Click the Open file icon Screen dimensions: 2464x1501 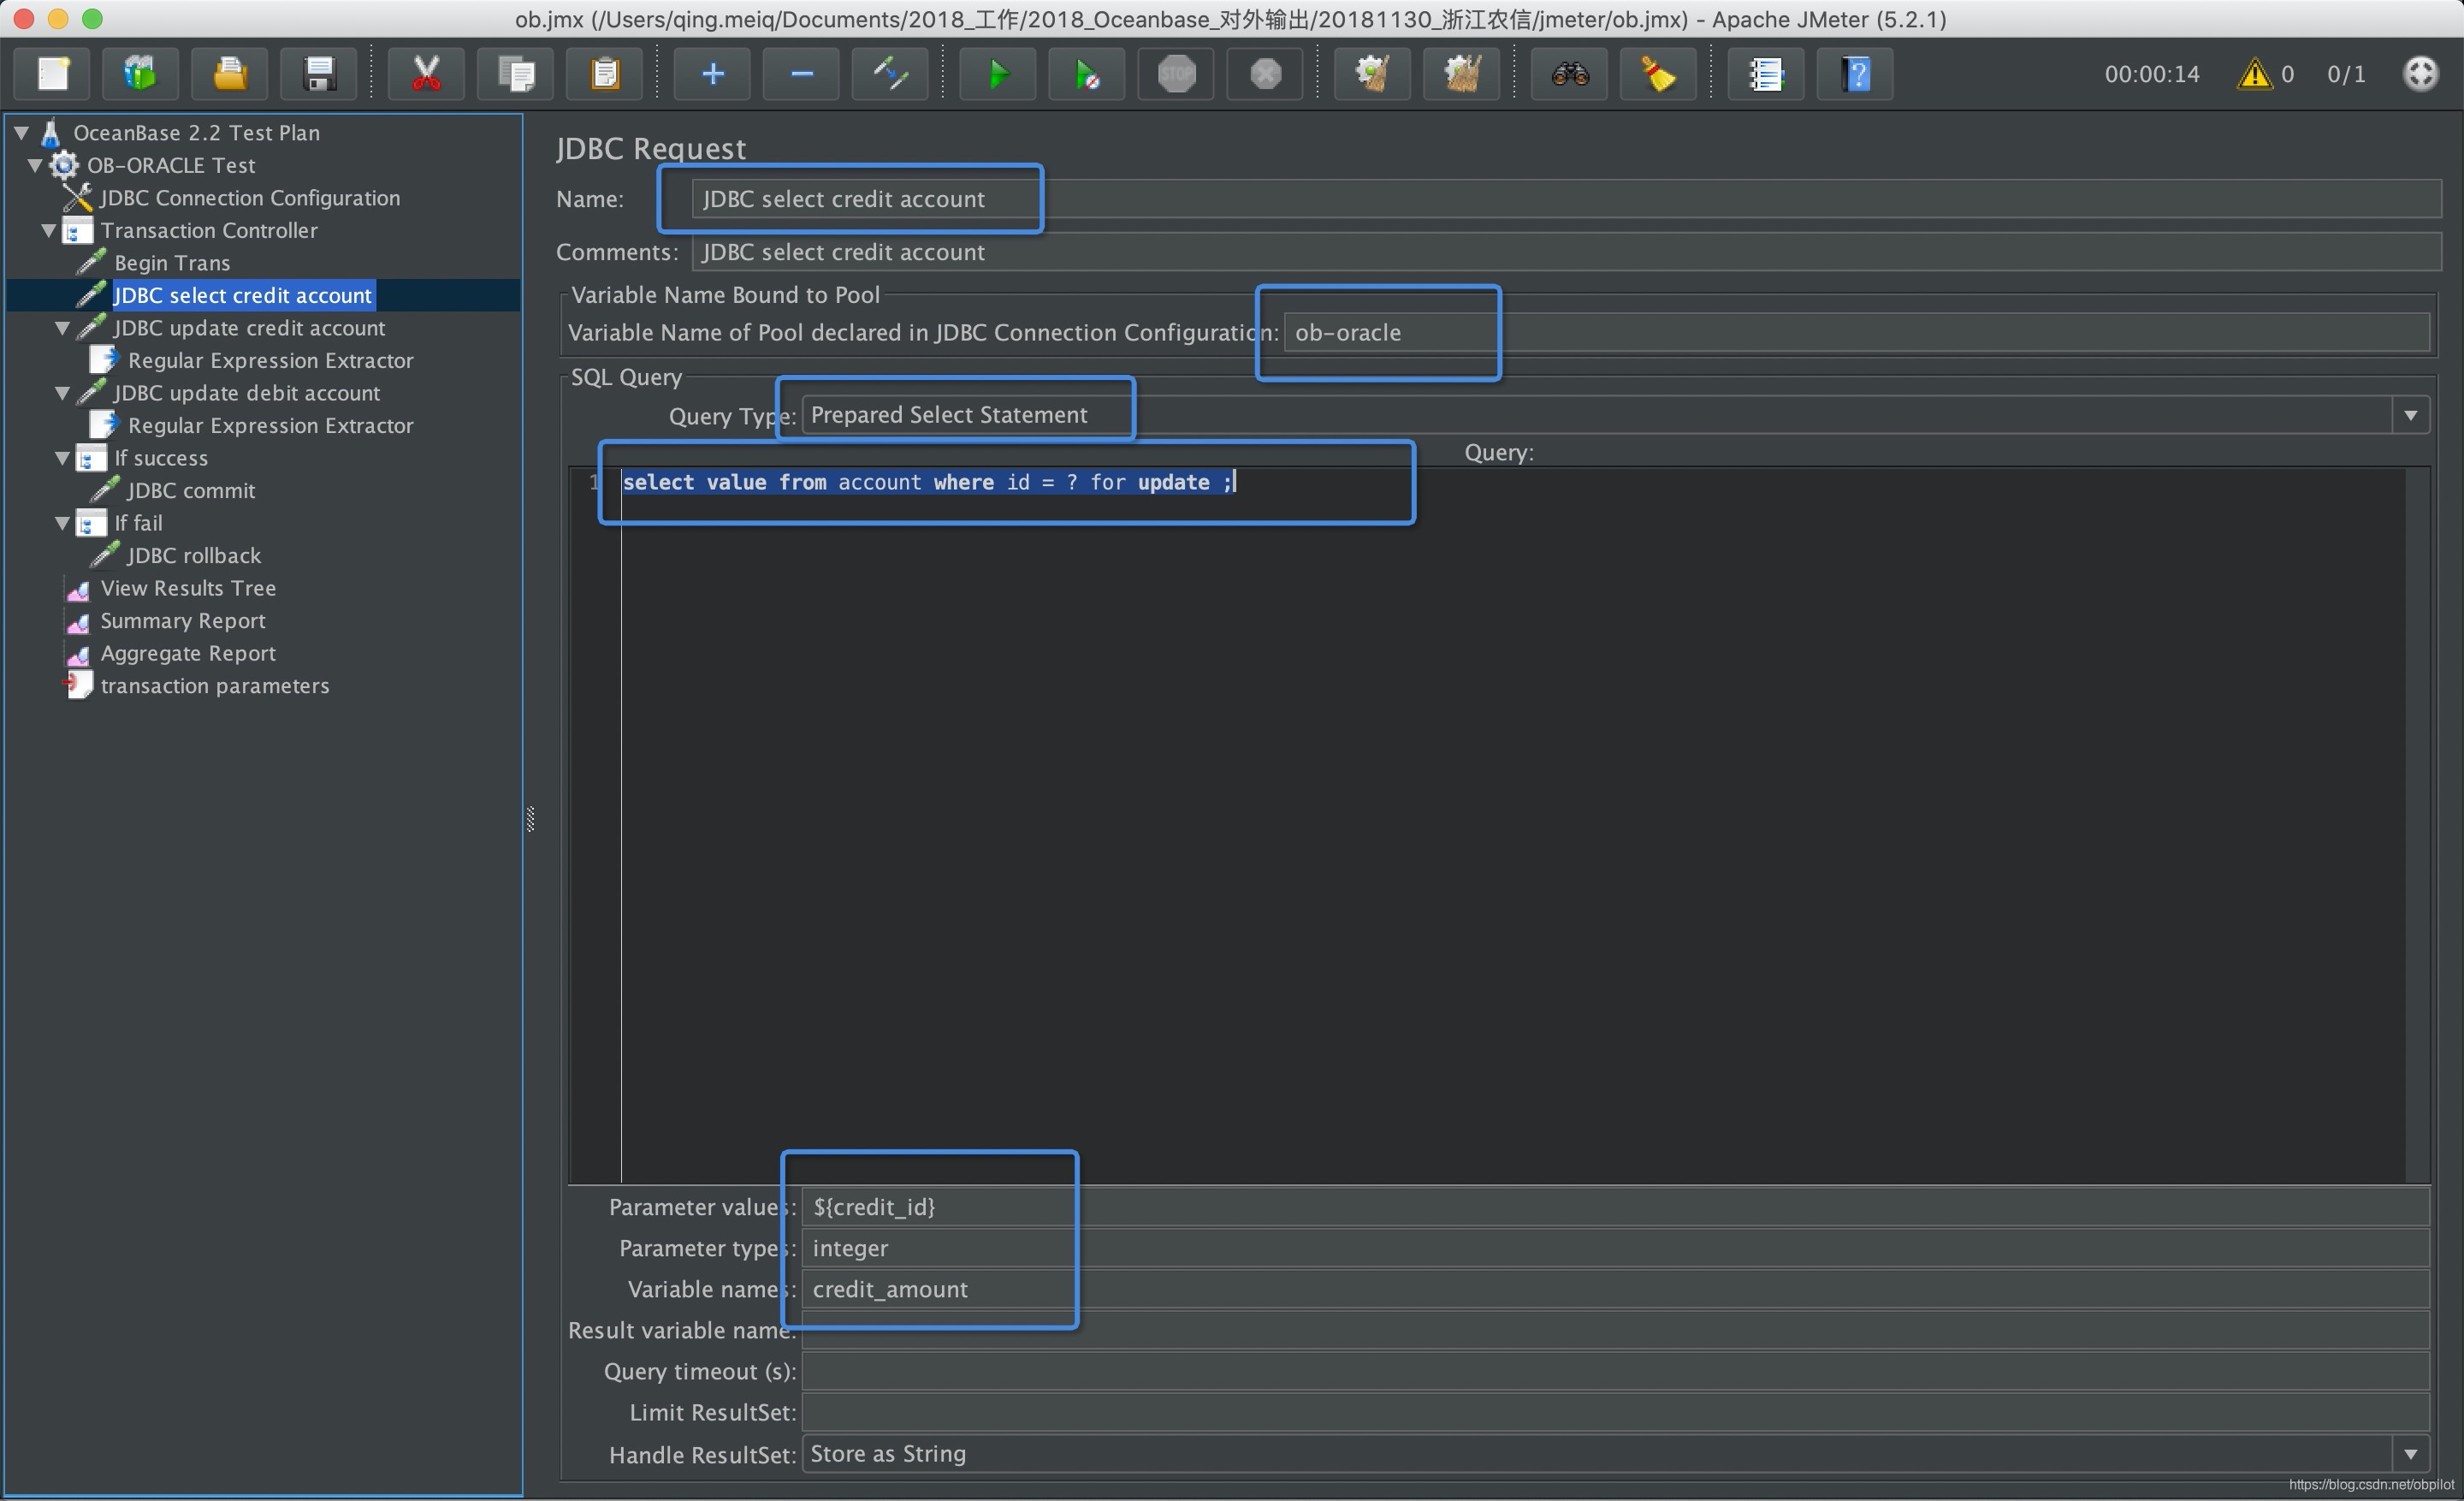(227, 72)
